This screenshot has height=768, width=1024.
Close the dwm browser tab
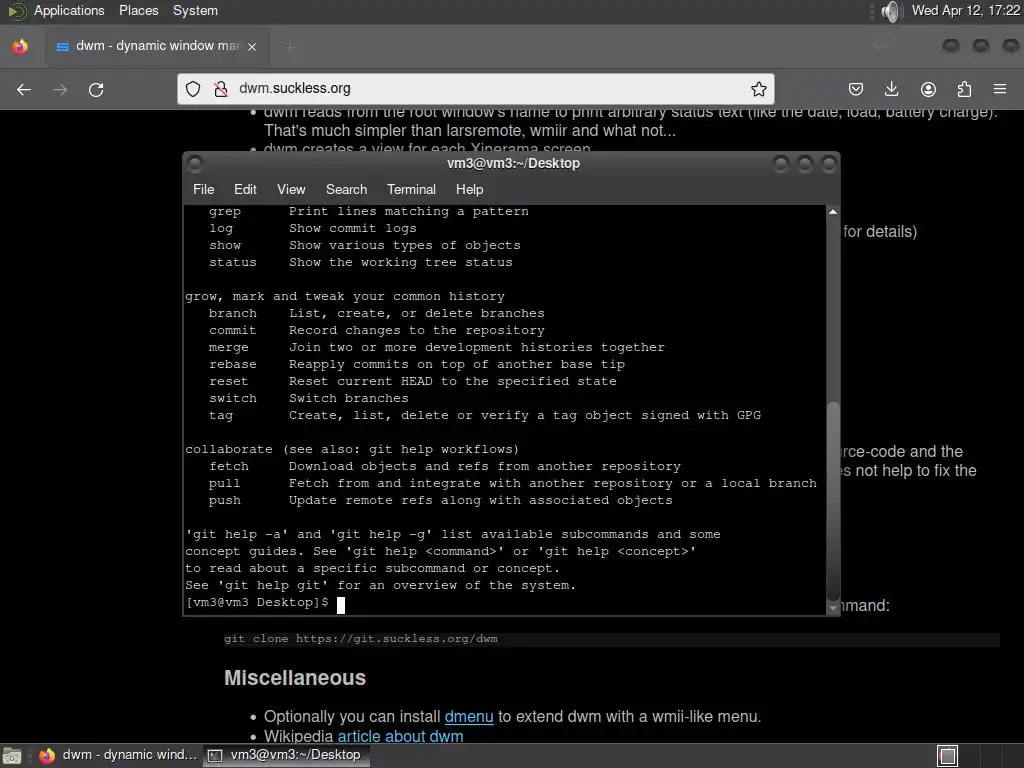click(252, 46)
